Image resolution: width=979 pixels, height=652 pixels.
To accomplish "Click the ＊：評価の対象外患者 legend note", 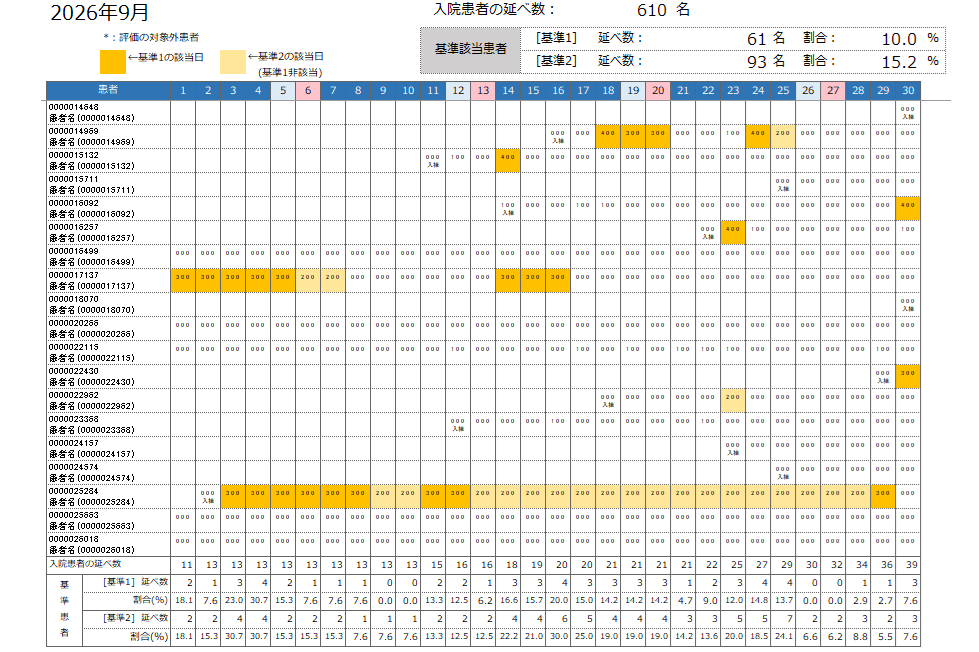I will (151, 37).
